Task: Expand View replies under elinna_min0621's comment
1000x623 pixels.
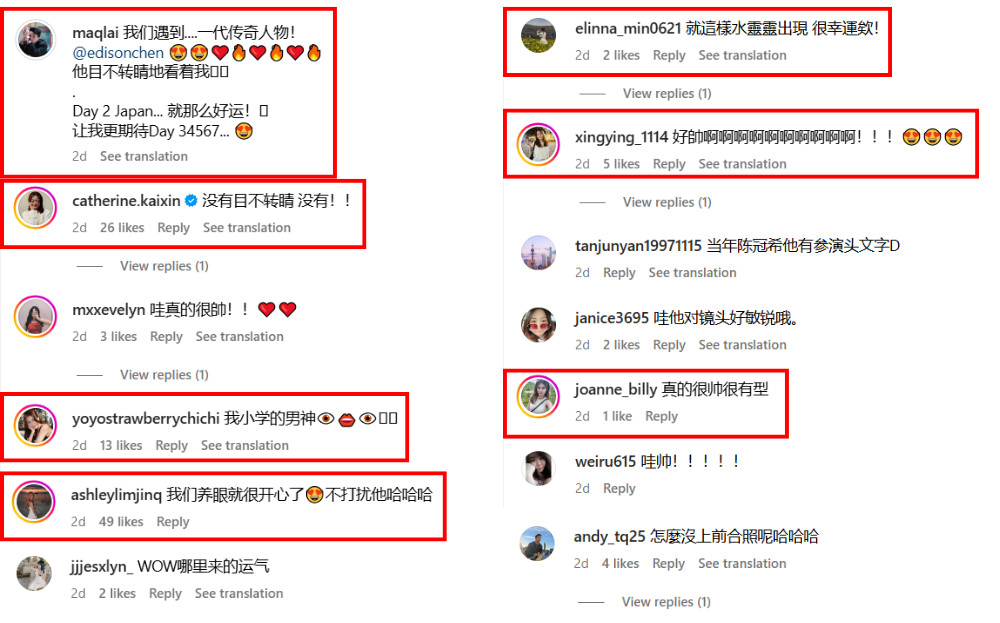Action: coord(666,94)
